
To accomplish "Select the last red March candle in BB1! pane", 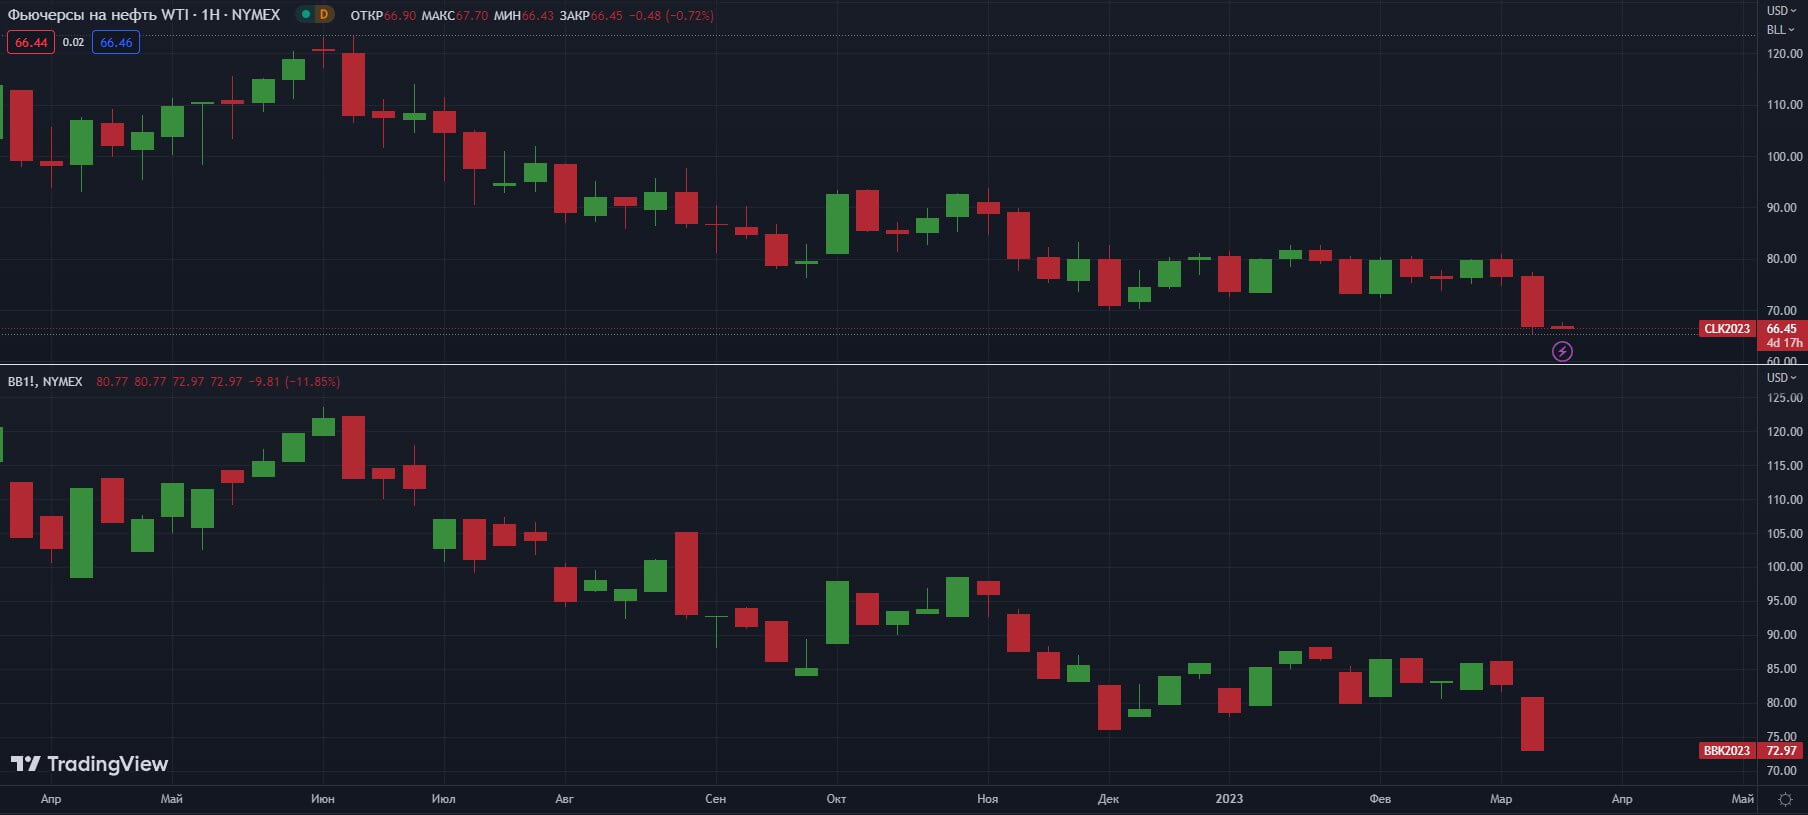I will 1532,724.
